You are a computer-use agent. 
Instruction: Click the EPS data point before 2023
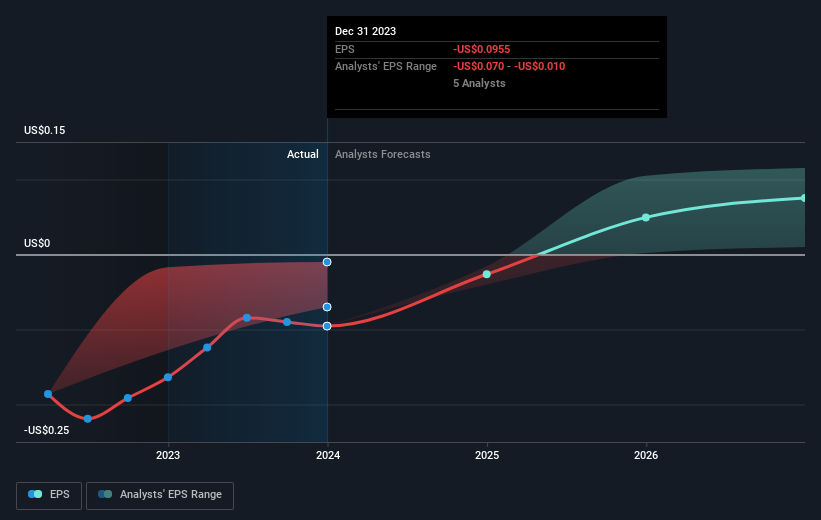(128, 398)
